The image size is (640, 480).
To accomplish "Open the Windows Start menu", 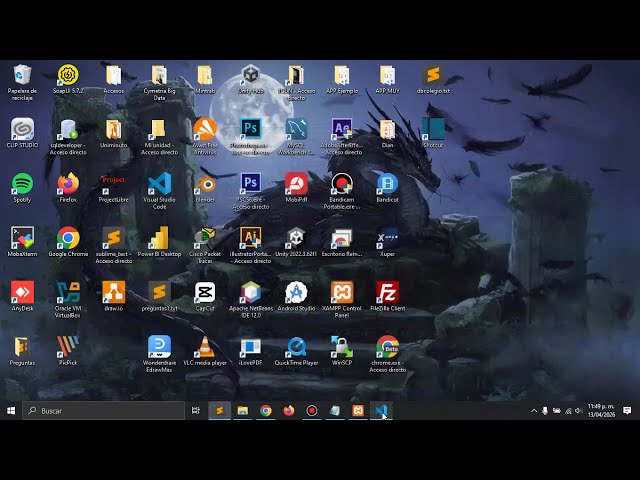I will pyautogui.click(x=11, y=411).
